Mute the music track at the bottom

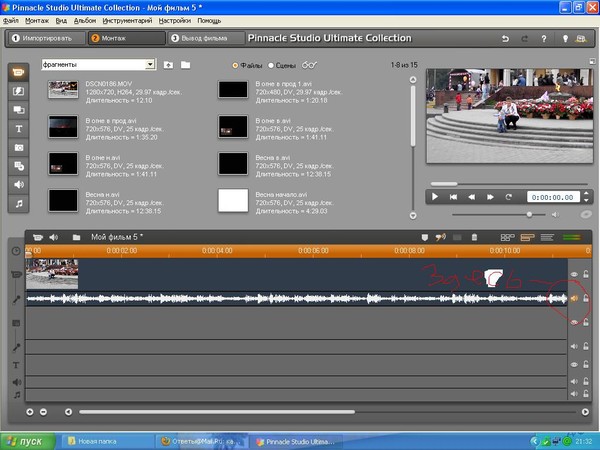click(x=574, y=393)
